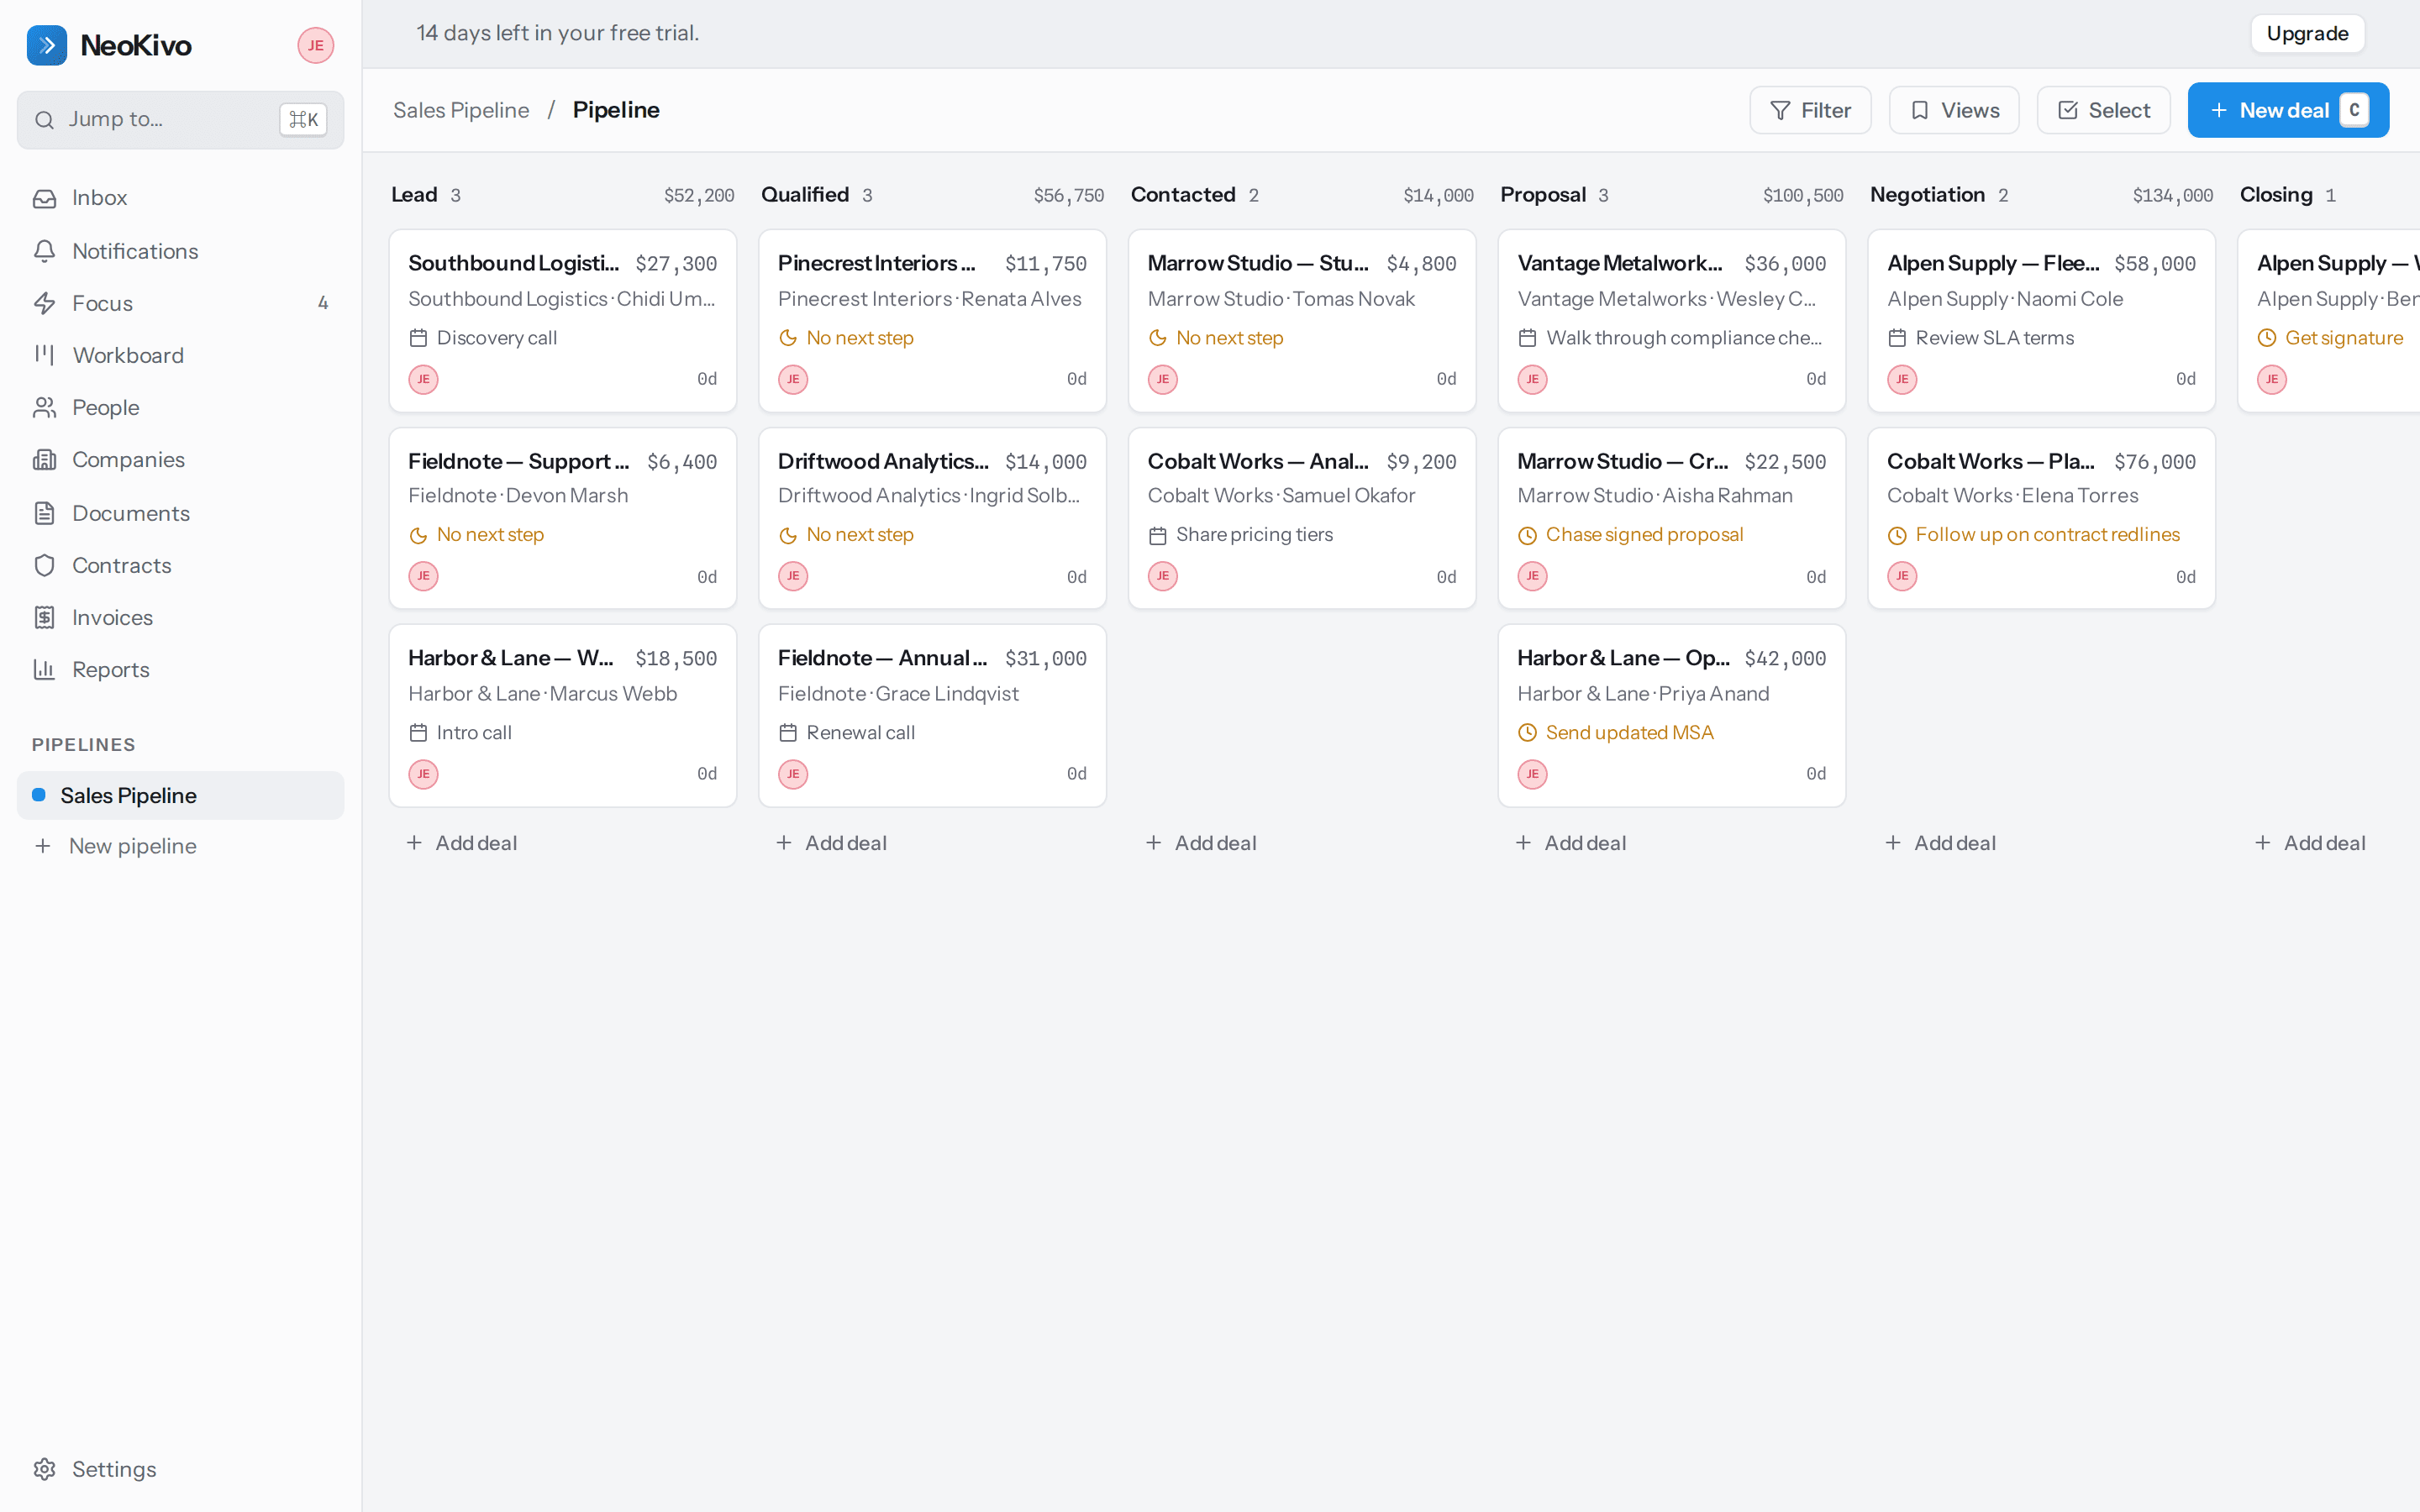Viewport: 2420px width, 1512px height.
Task: Open Inbox in the sidebar
Action: click(180, 198)
